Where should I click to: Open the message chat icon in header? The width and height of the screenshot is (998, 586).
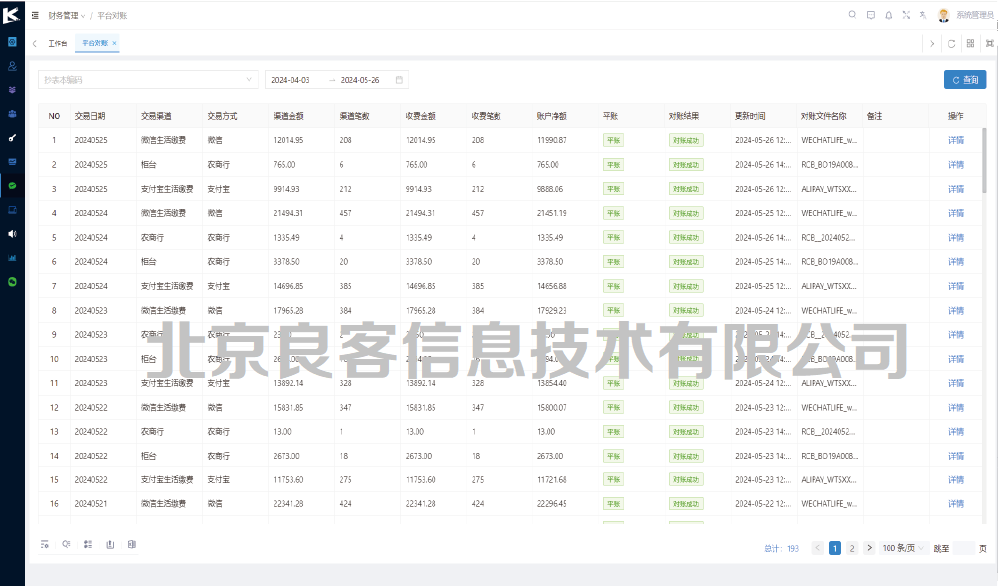870,15
